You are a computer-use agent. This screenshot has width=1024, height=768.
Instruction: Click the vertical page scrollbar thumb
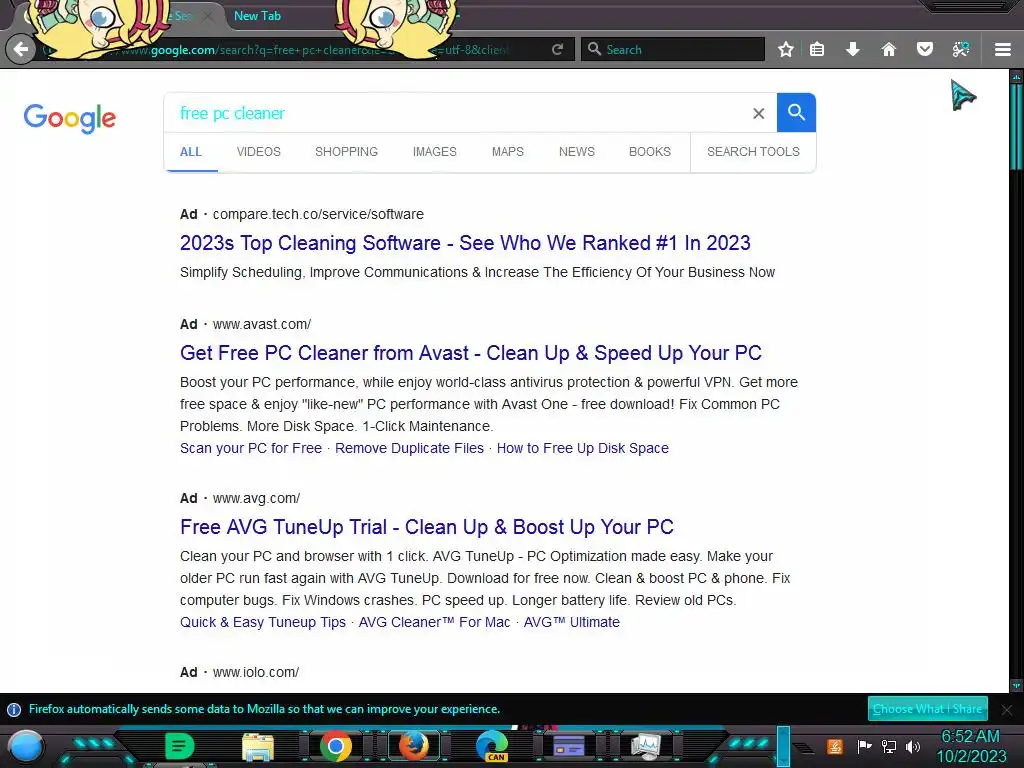[1016, 126]
